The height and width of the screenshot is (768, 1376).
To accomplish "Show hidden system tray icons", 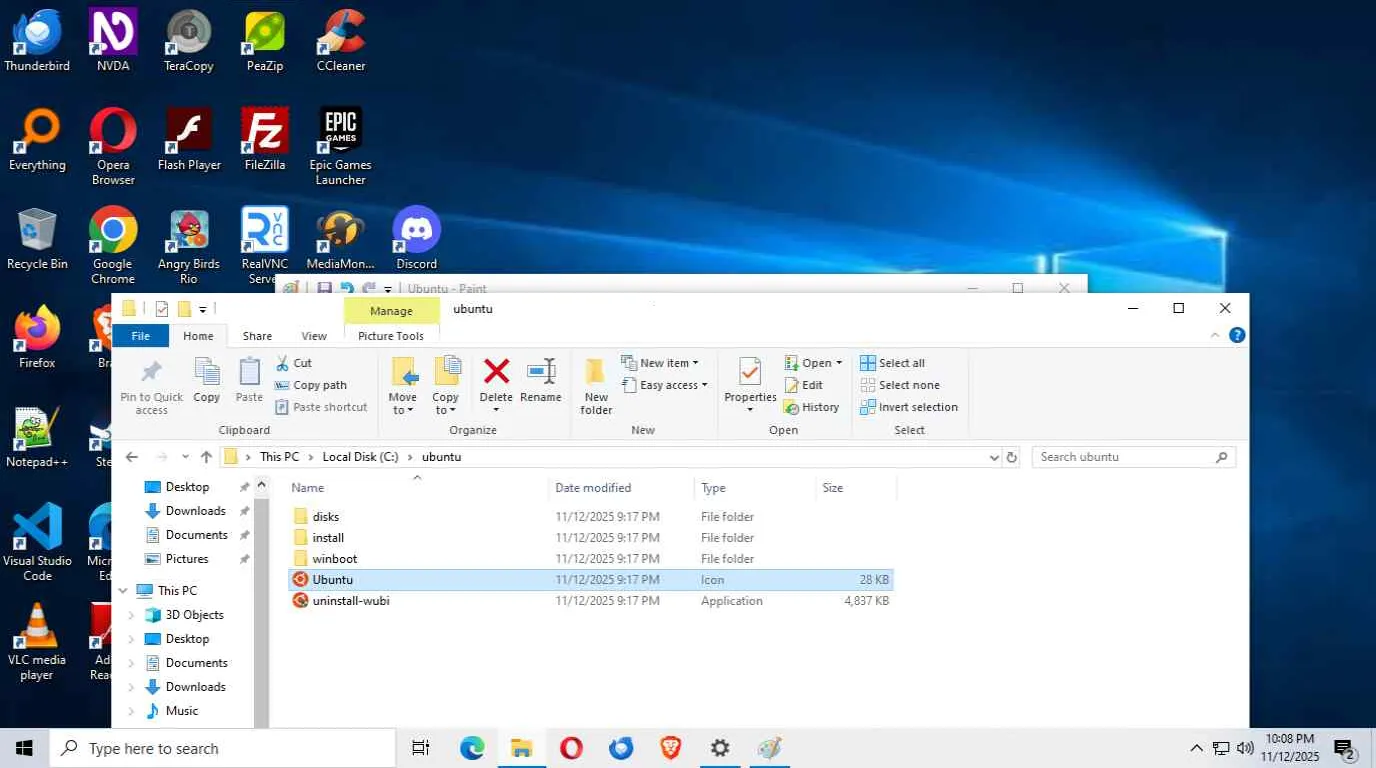I will click(1196, 748).
